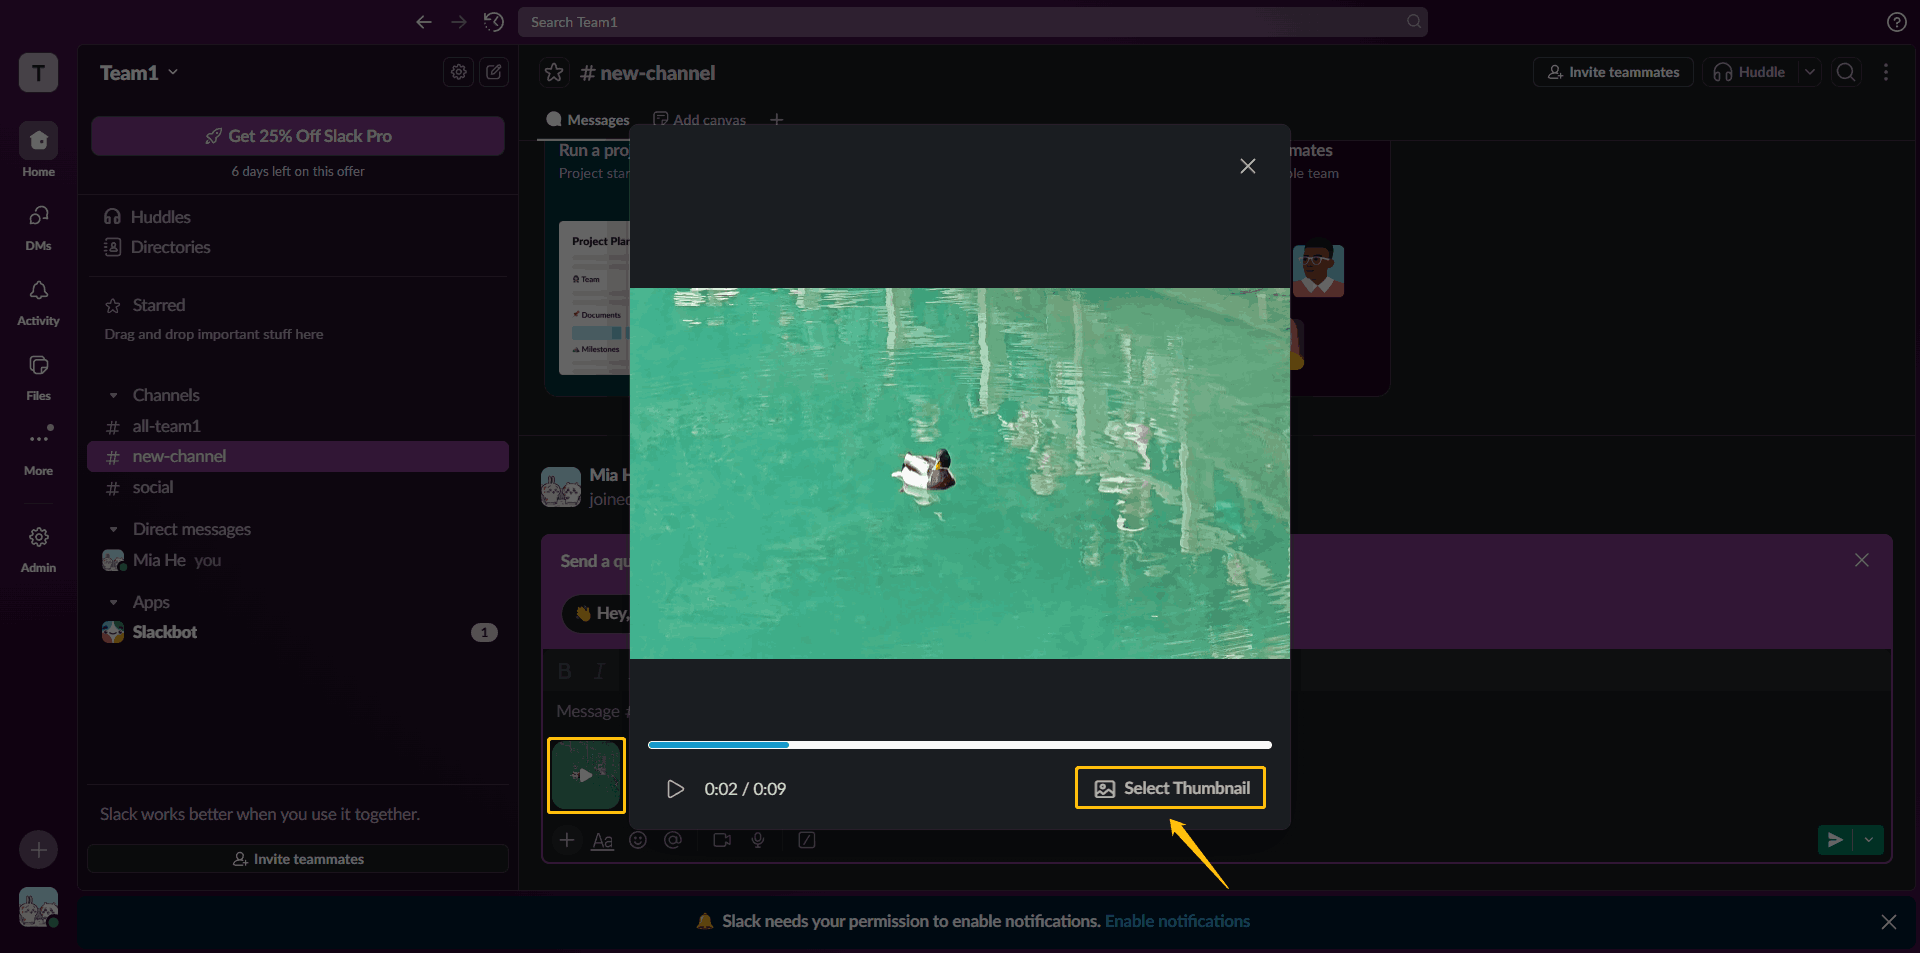1920x953 pixels.
Task: Click the Enable notifications link
Action: tap(1177, 921)
